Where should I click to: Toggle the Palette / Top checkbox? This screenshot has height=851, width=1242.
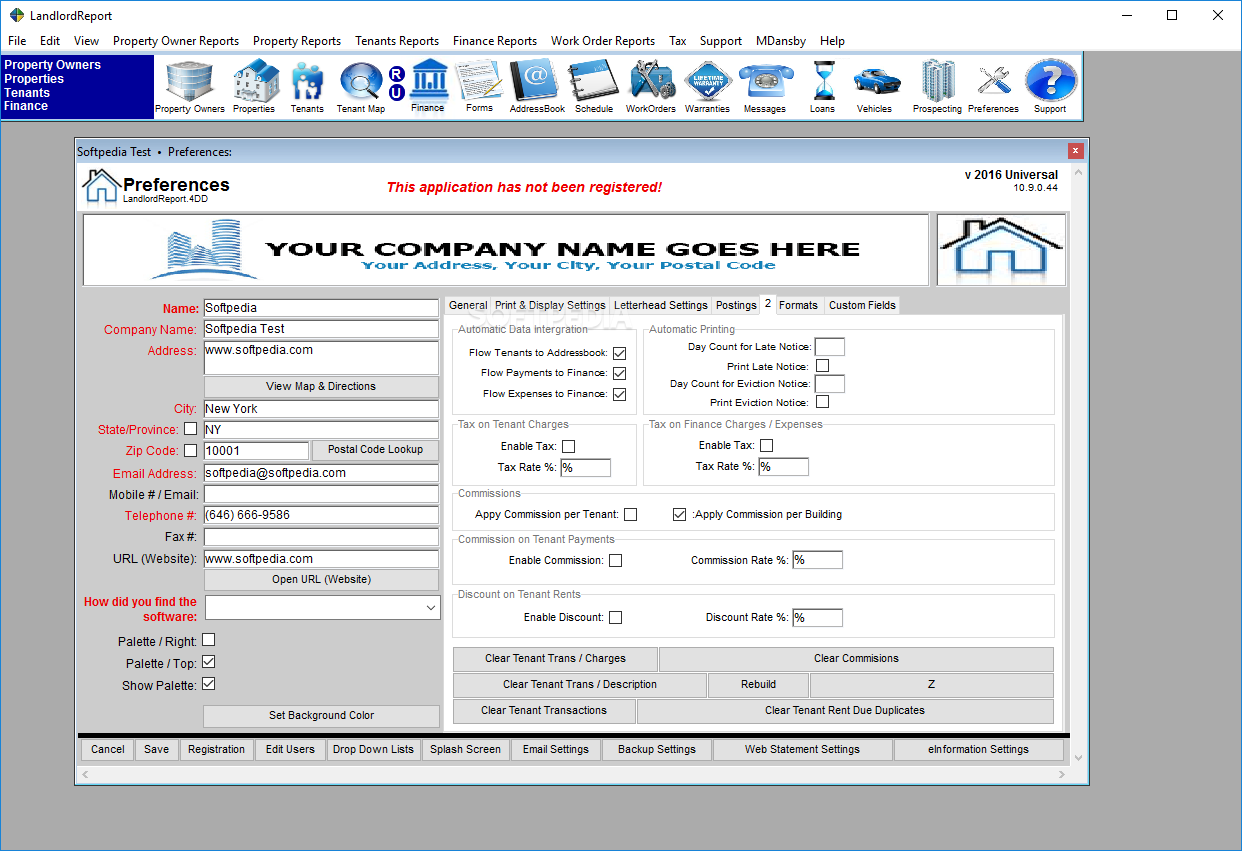(x=209, y=662)
